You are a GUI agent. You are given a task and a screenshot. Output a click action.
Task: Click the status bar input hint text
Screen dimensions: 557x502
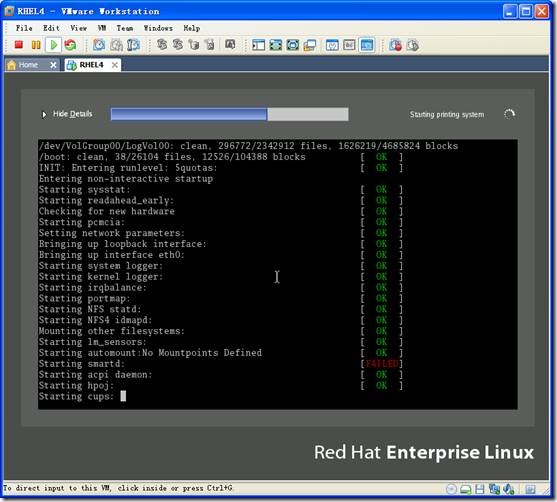tap(118, 488)
